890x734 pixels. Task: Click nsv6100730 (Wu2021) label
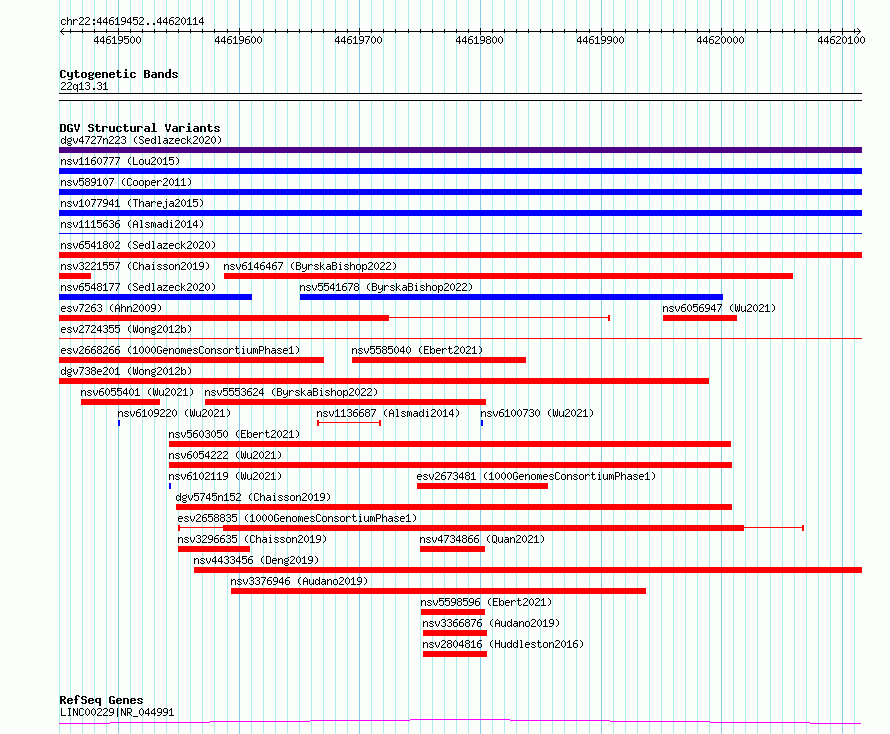point(537,413)
